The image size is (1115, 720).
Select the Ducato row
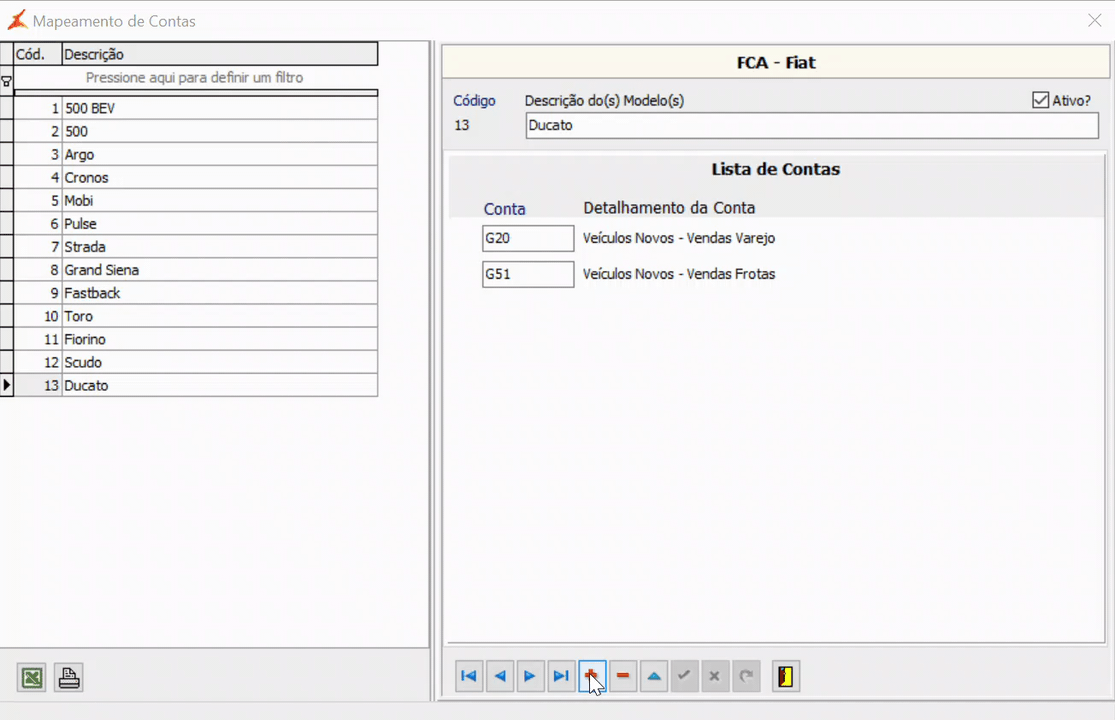click(196, 385)
